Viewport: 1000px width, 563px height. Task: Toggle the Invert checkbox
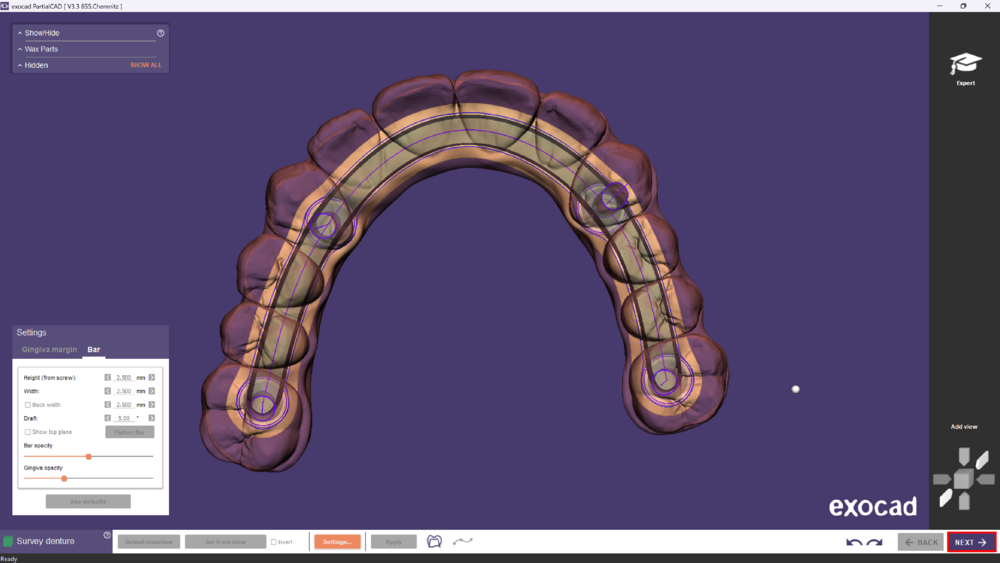pos(274,542)
